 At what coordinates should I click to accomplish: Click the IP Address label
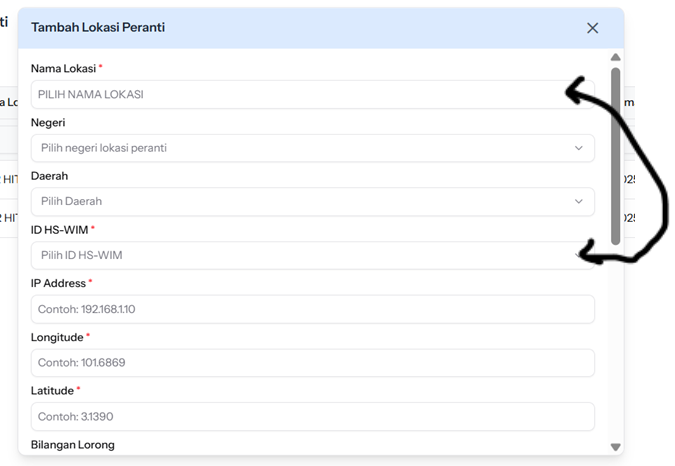pos(58,283)
